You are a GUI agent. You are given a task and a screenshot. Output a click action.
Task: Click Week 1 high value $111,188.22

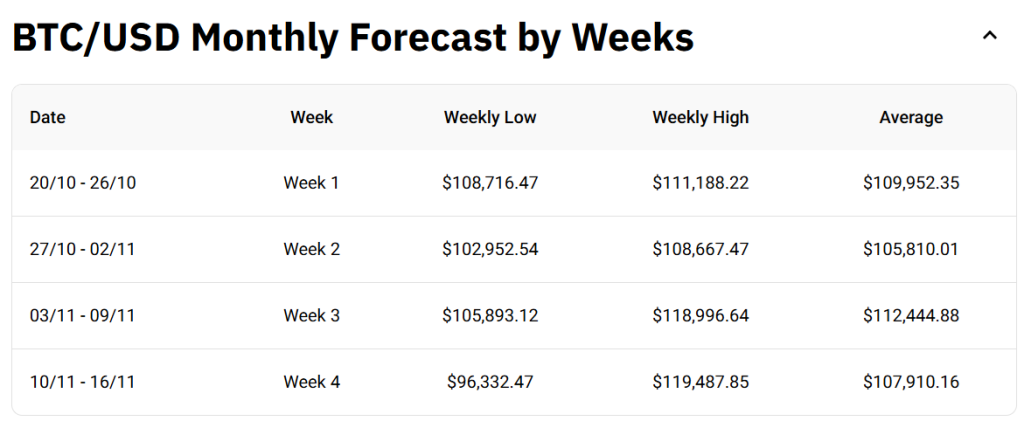(700, 183)
